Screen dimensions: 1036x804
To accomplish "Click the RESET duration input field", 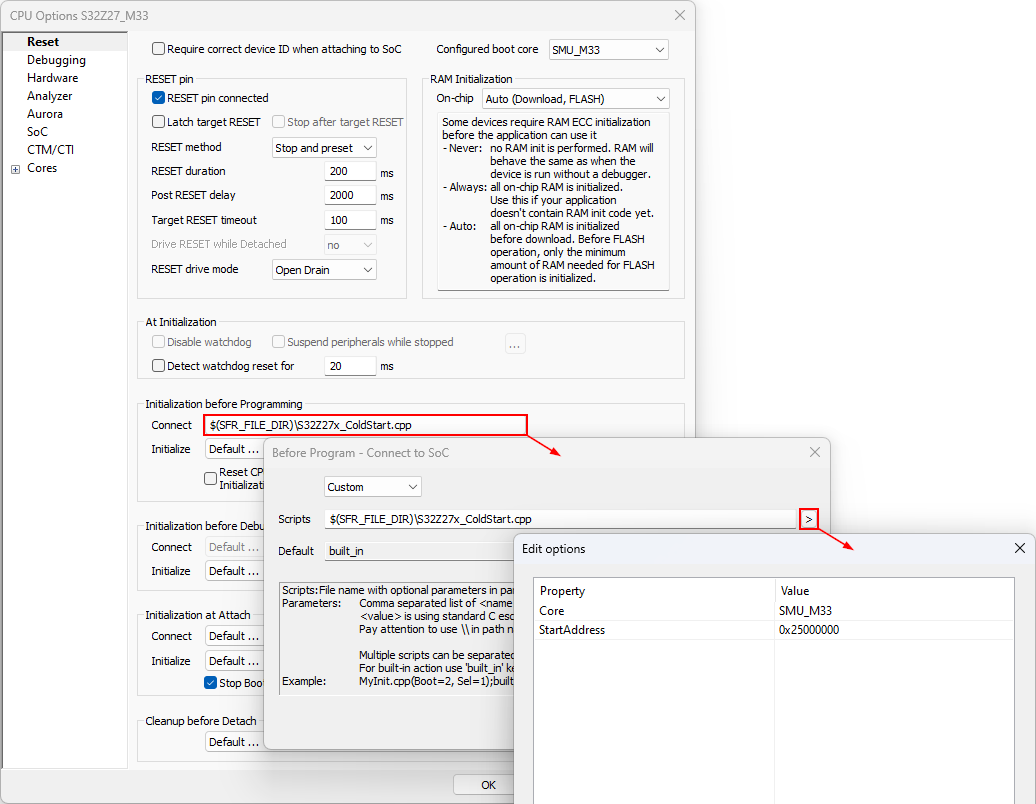I will pos(350,172).
